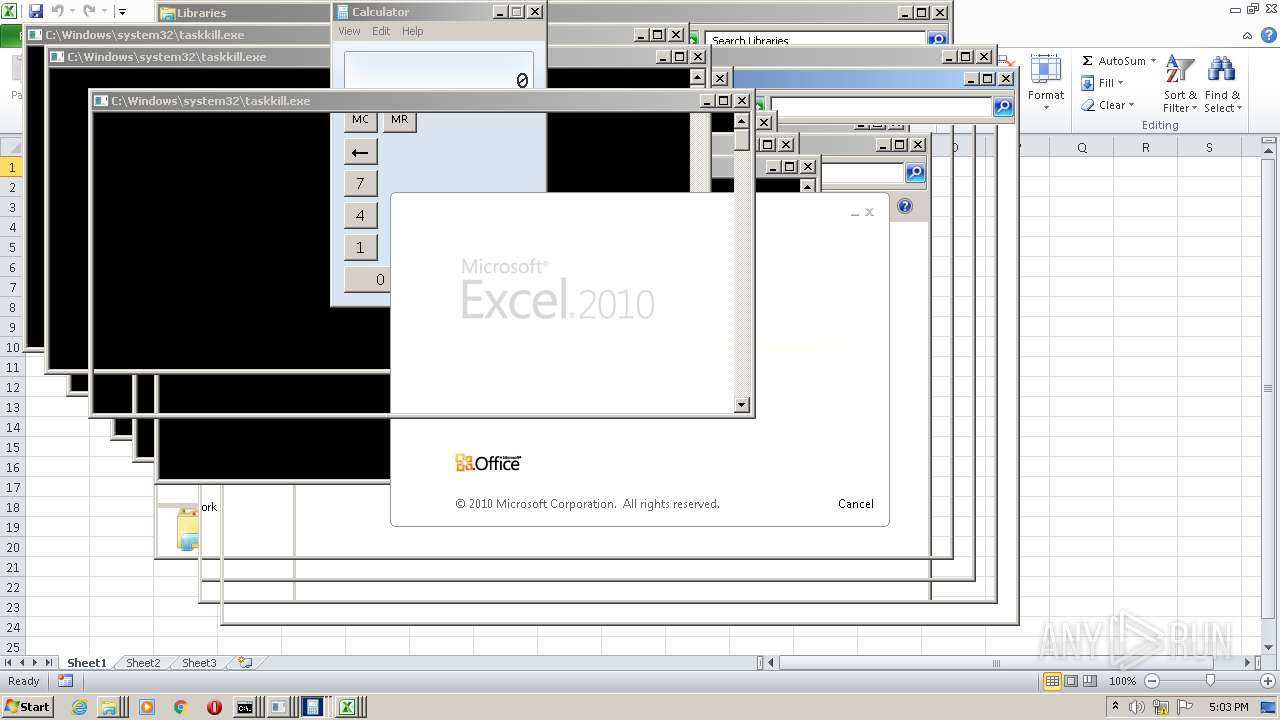This screenshot has width=1280, height=720.
Task: Open the Redo history dropdown arrow
Action: (104, 12)
